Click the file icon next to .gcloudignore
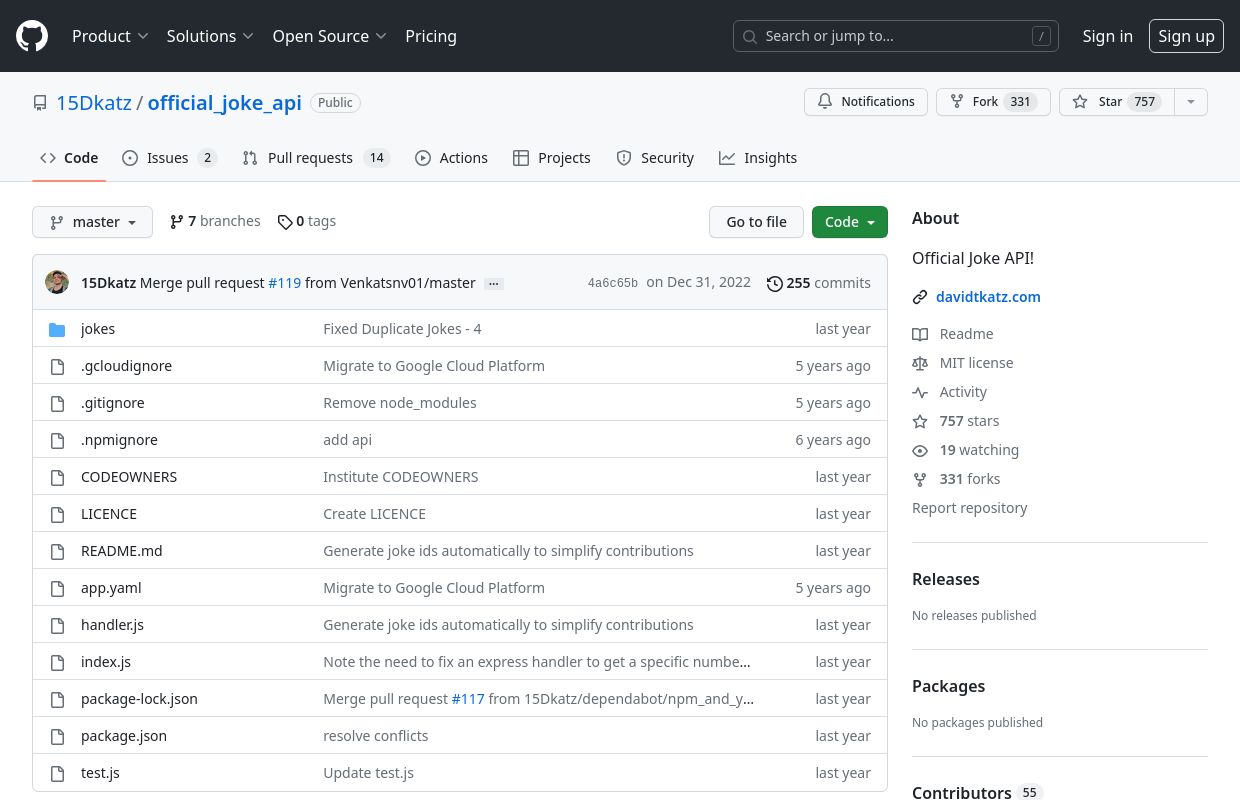Screen dimensions: 1240x800 (57, 366)
